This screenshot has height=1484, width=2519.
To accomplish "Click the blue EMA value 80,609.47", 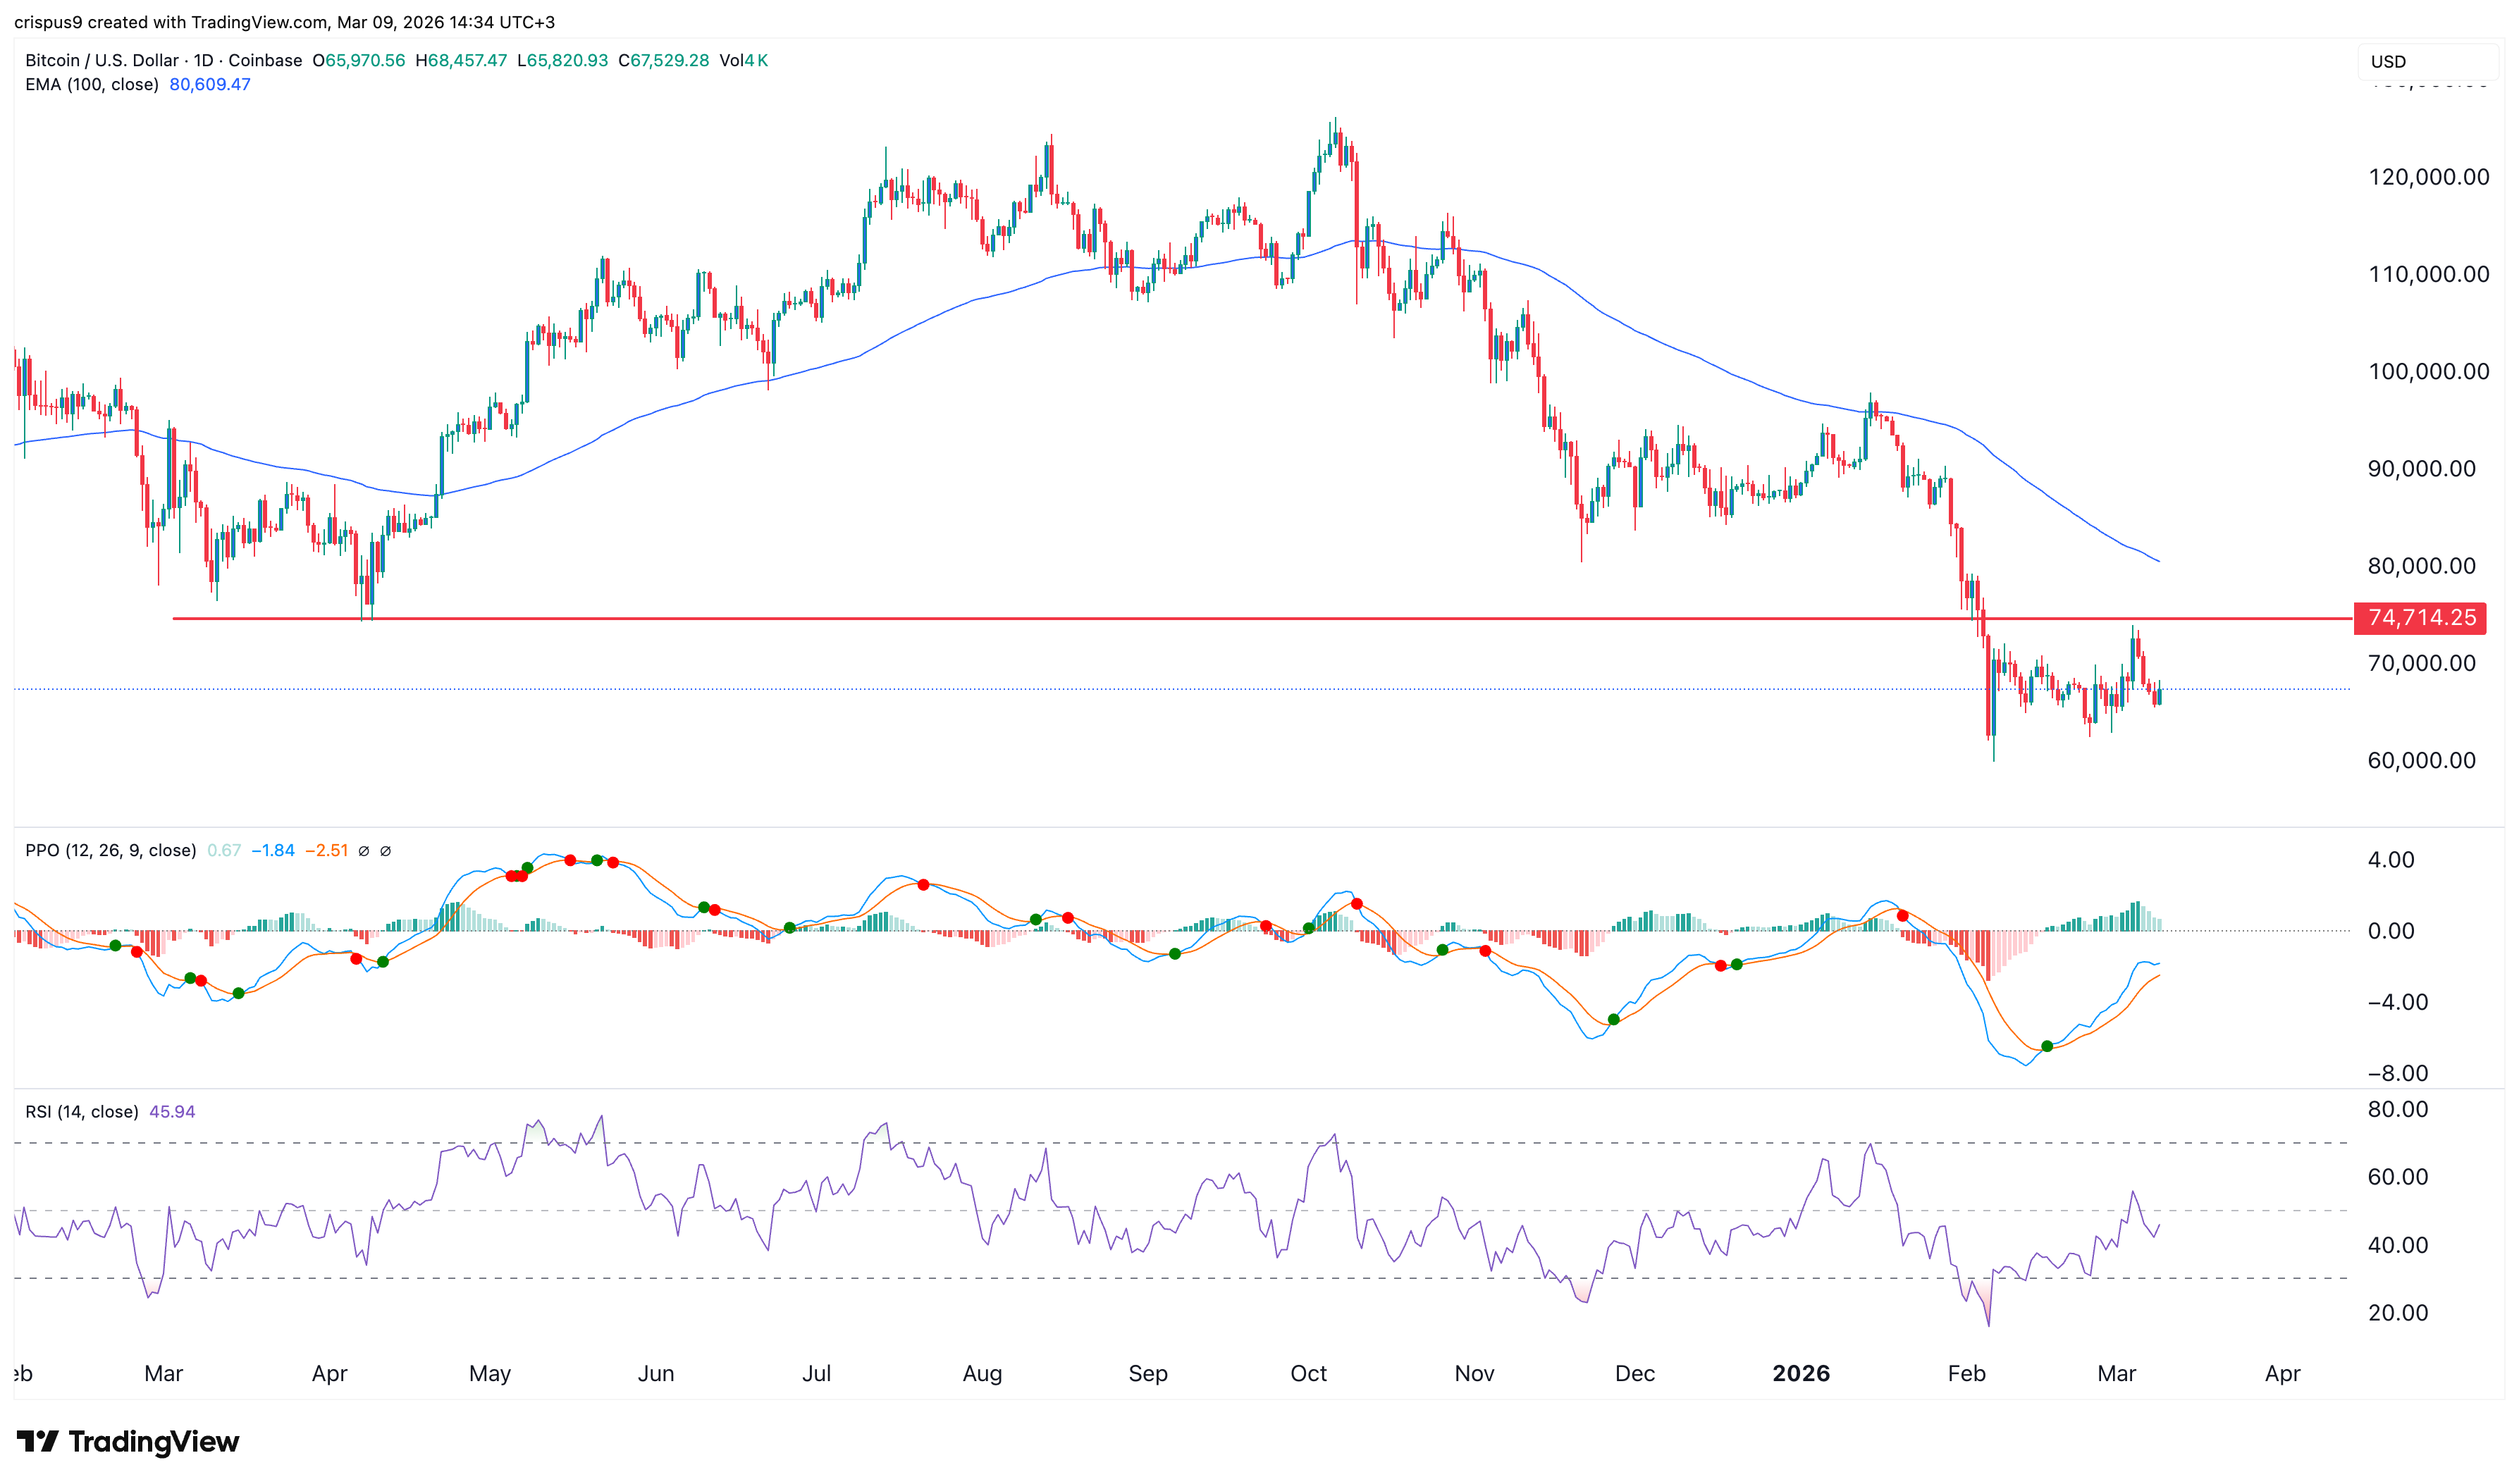I will (210, 85).
